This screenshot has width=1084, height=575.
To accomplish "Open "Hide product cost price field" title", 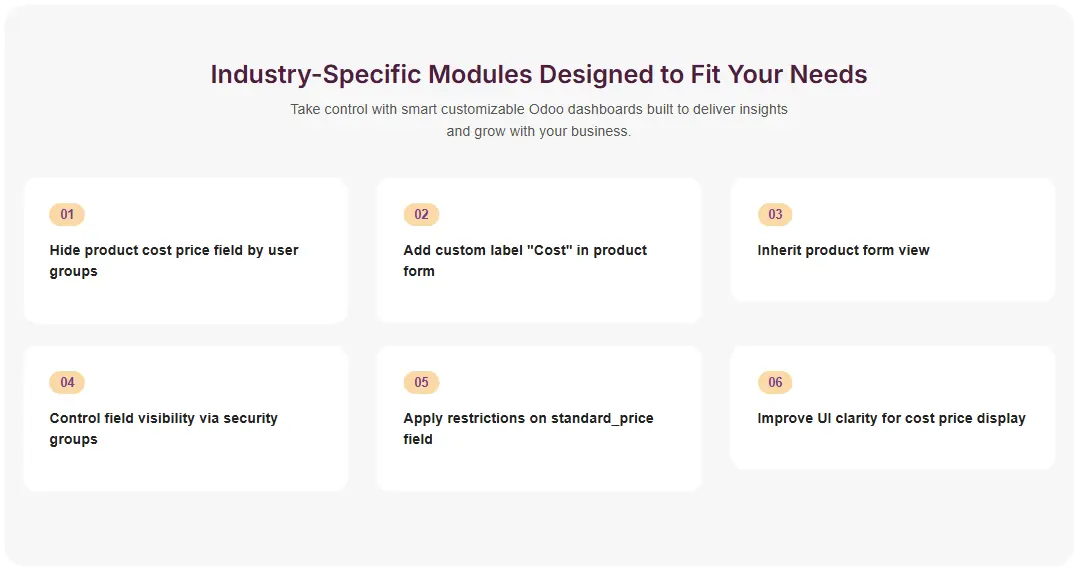I will click(174, 260).
